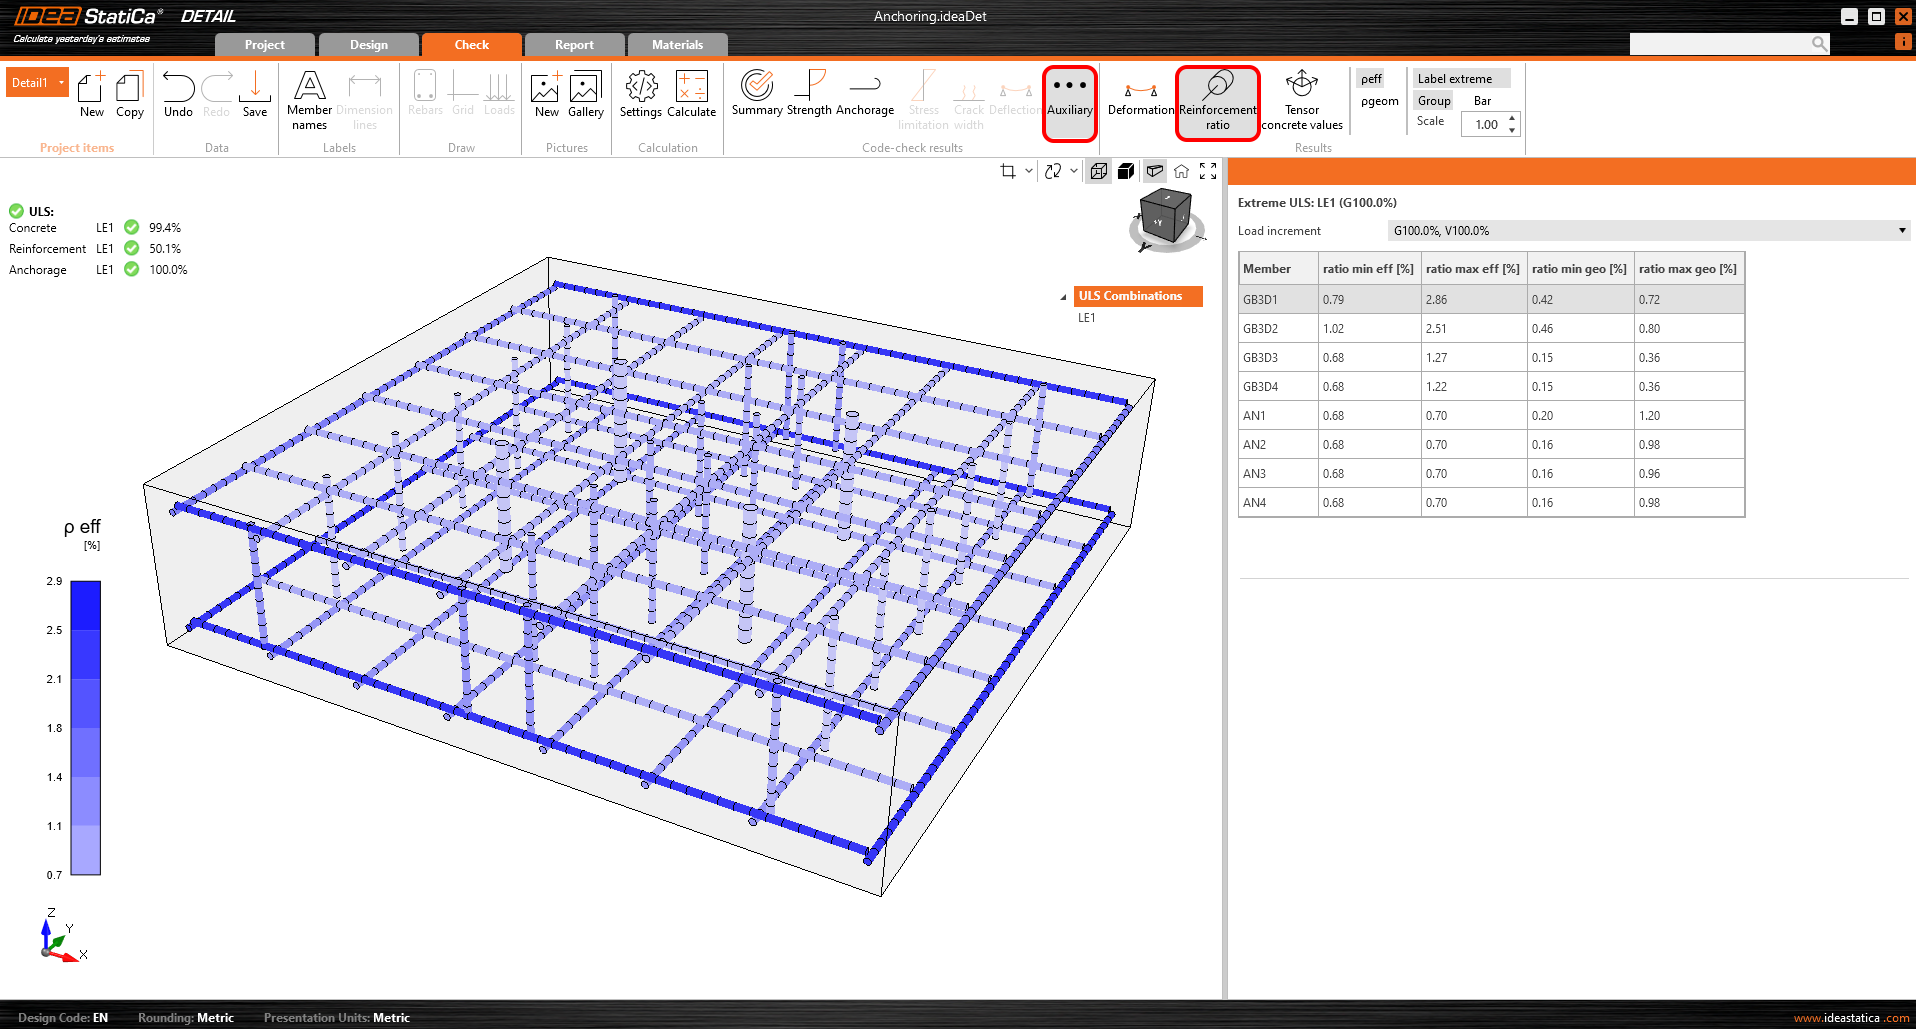
Task: Click the Undo button
Action: (178, 94)
